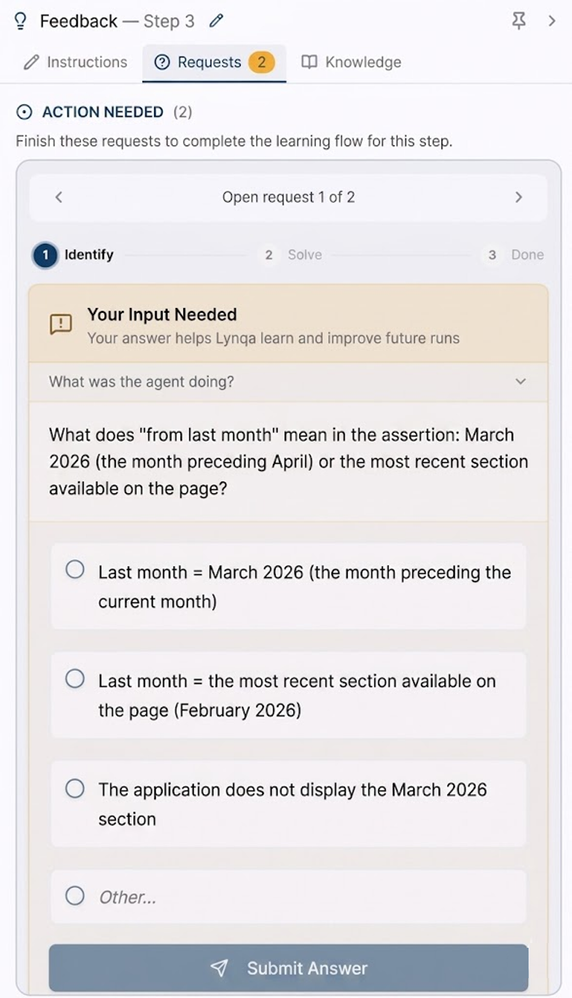This screenshot has height=998, width=572.
Task: Click the right chevron in top header
Action: coord(552,21)
